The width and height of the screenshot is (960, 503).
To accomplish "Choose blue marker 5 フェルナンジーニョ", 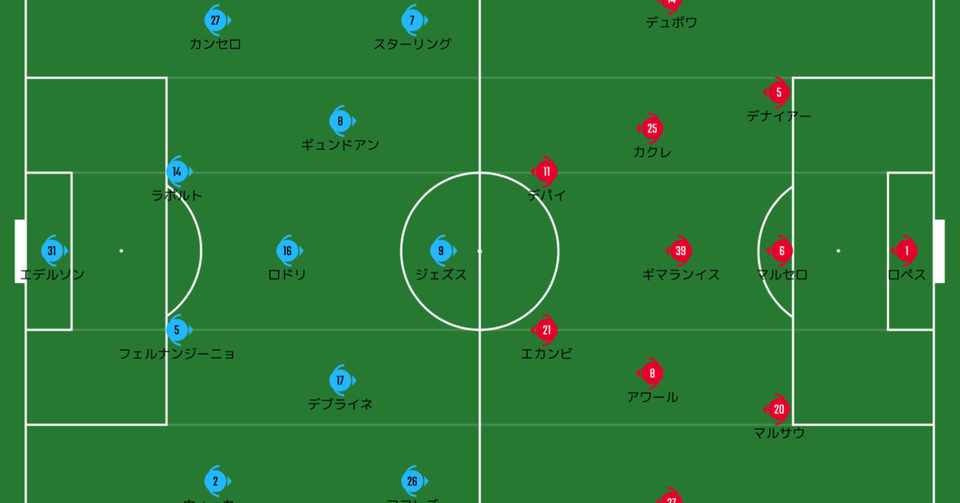I will click(x=178, y=330).
